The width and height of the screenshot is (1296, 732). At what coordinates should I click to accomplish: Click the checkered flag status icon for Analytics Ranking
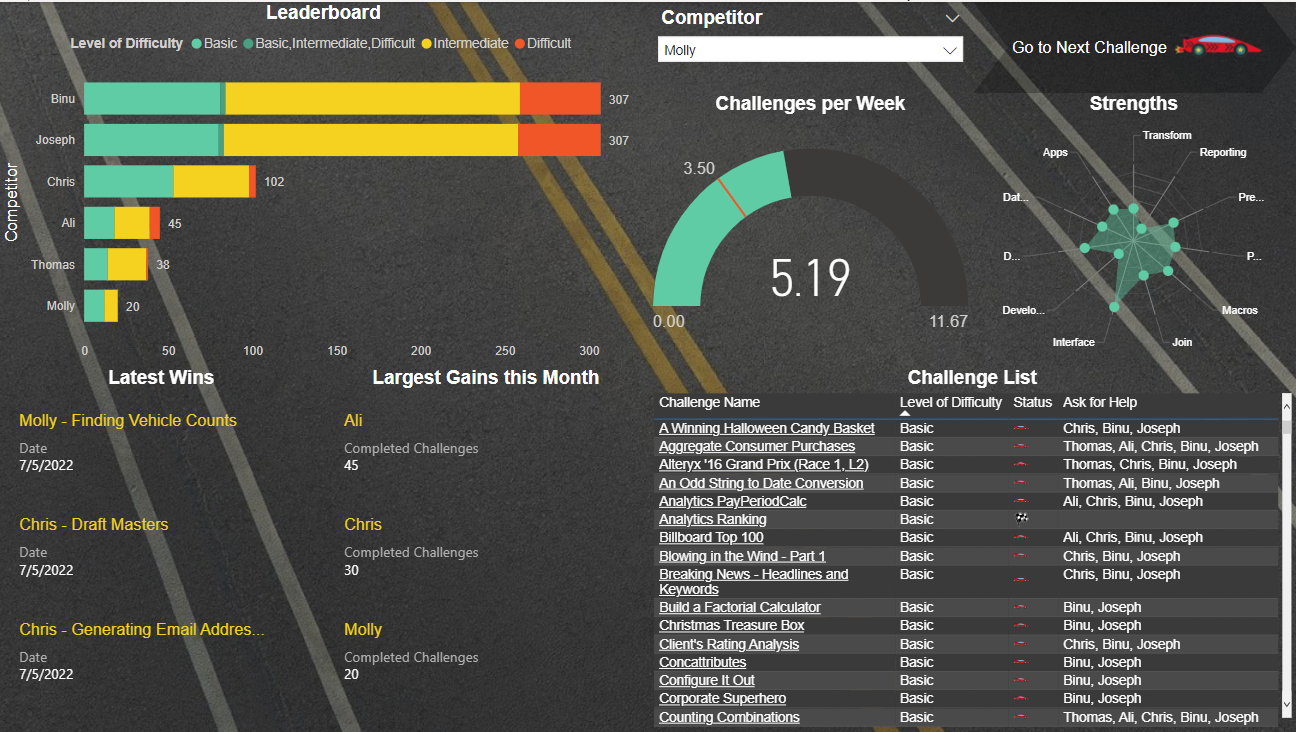(1022, 518)
